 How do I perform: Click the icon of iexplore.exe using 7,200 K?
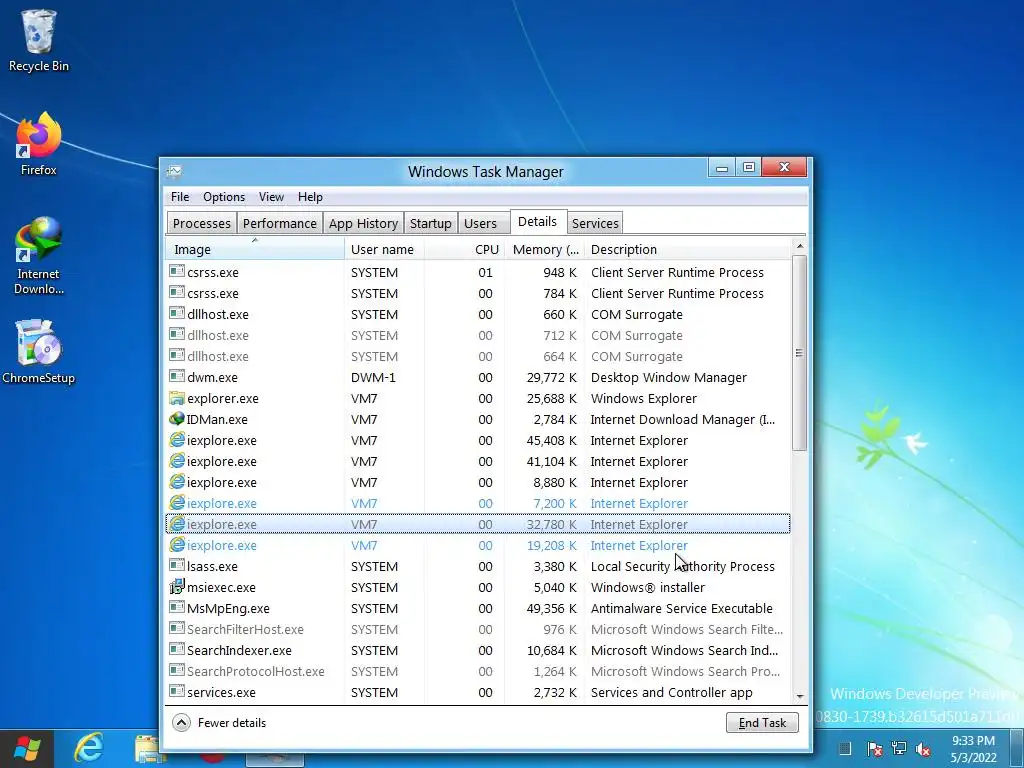pyautogui.click(x=176, y=502)
